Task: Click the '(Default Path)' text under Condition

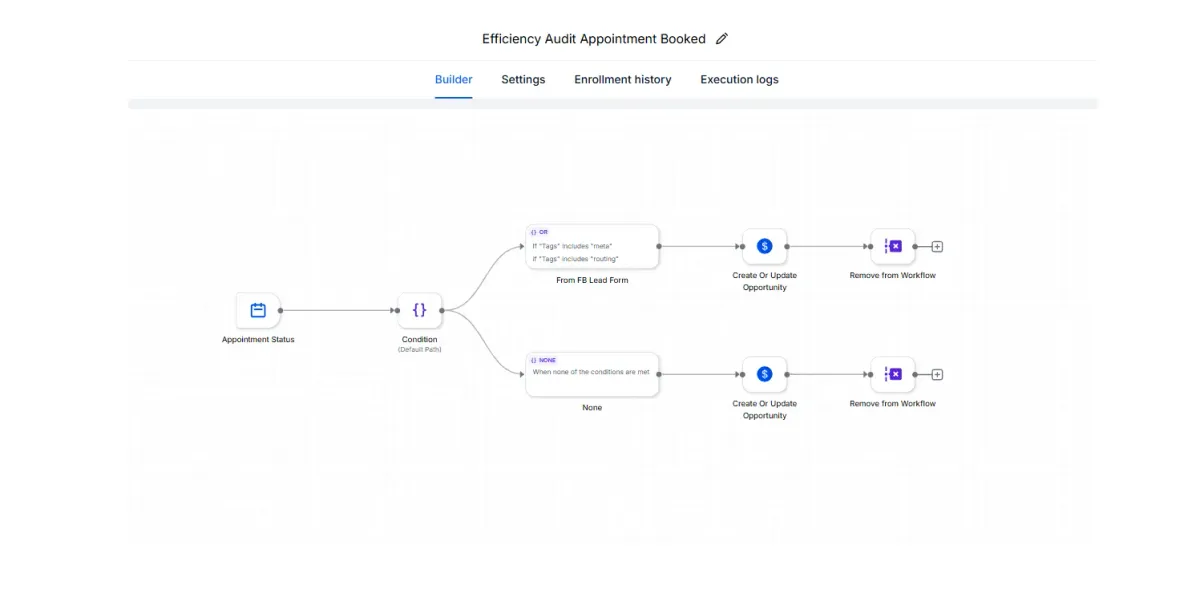Action: 419,350
